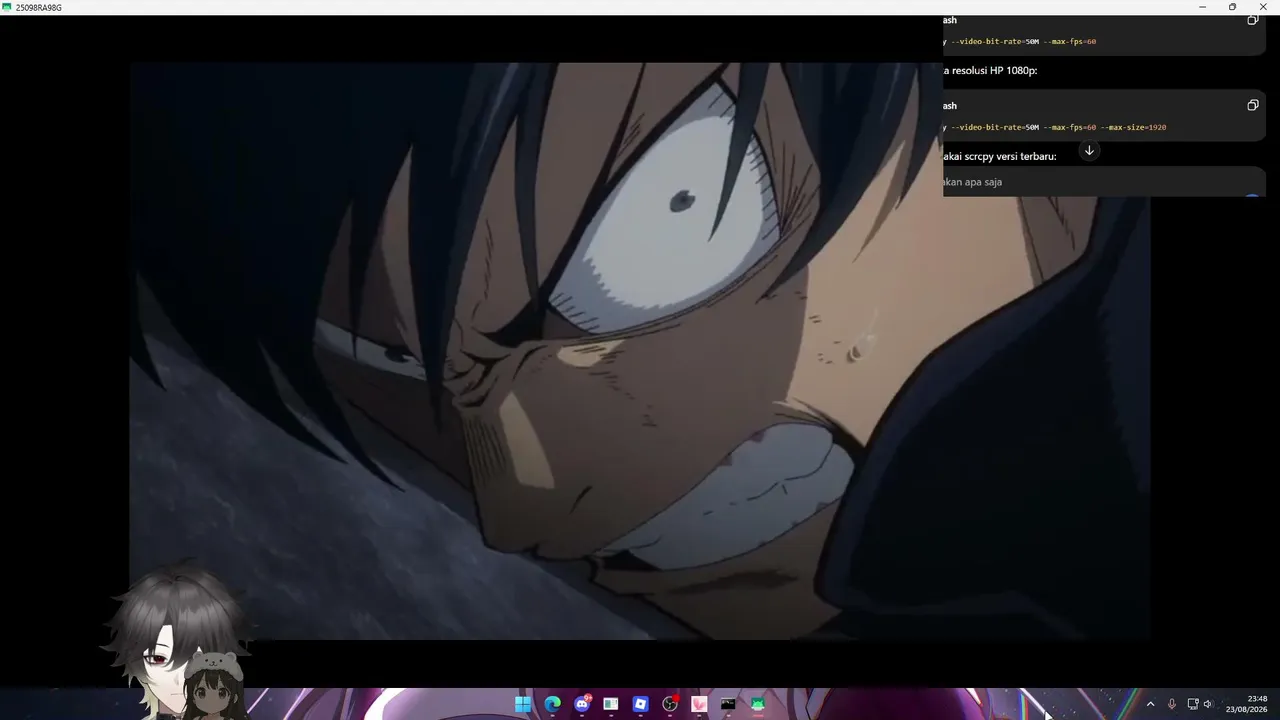Open the Roblox taskbar icon
The width and height of the screenshot is (1280, 720).
(x=640, y=704)
